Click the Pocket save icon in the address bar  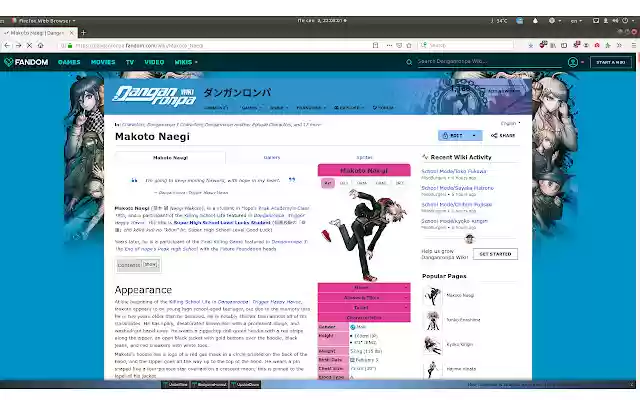(399, 45)
